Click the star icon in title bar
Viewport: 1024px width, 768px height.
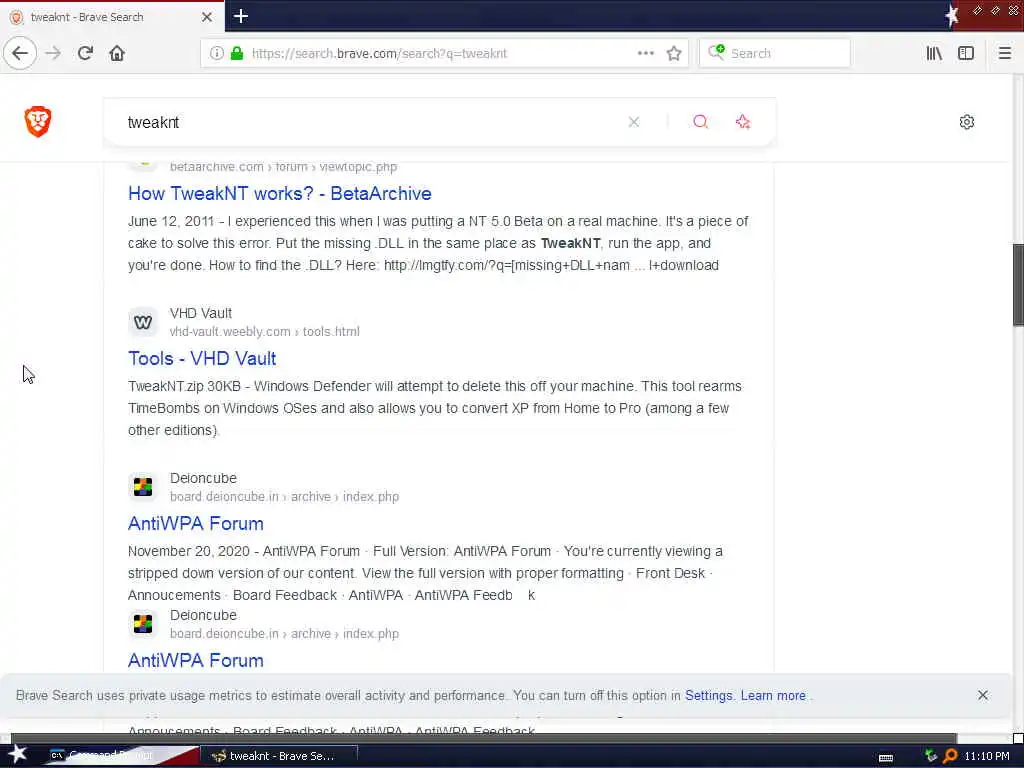[952, 16]
